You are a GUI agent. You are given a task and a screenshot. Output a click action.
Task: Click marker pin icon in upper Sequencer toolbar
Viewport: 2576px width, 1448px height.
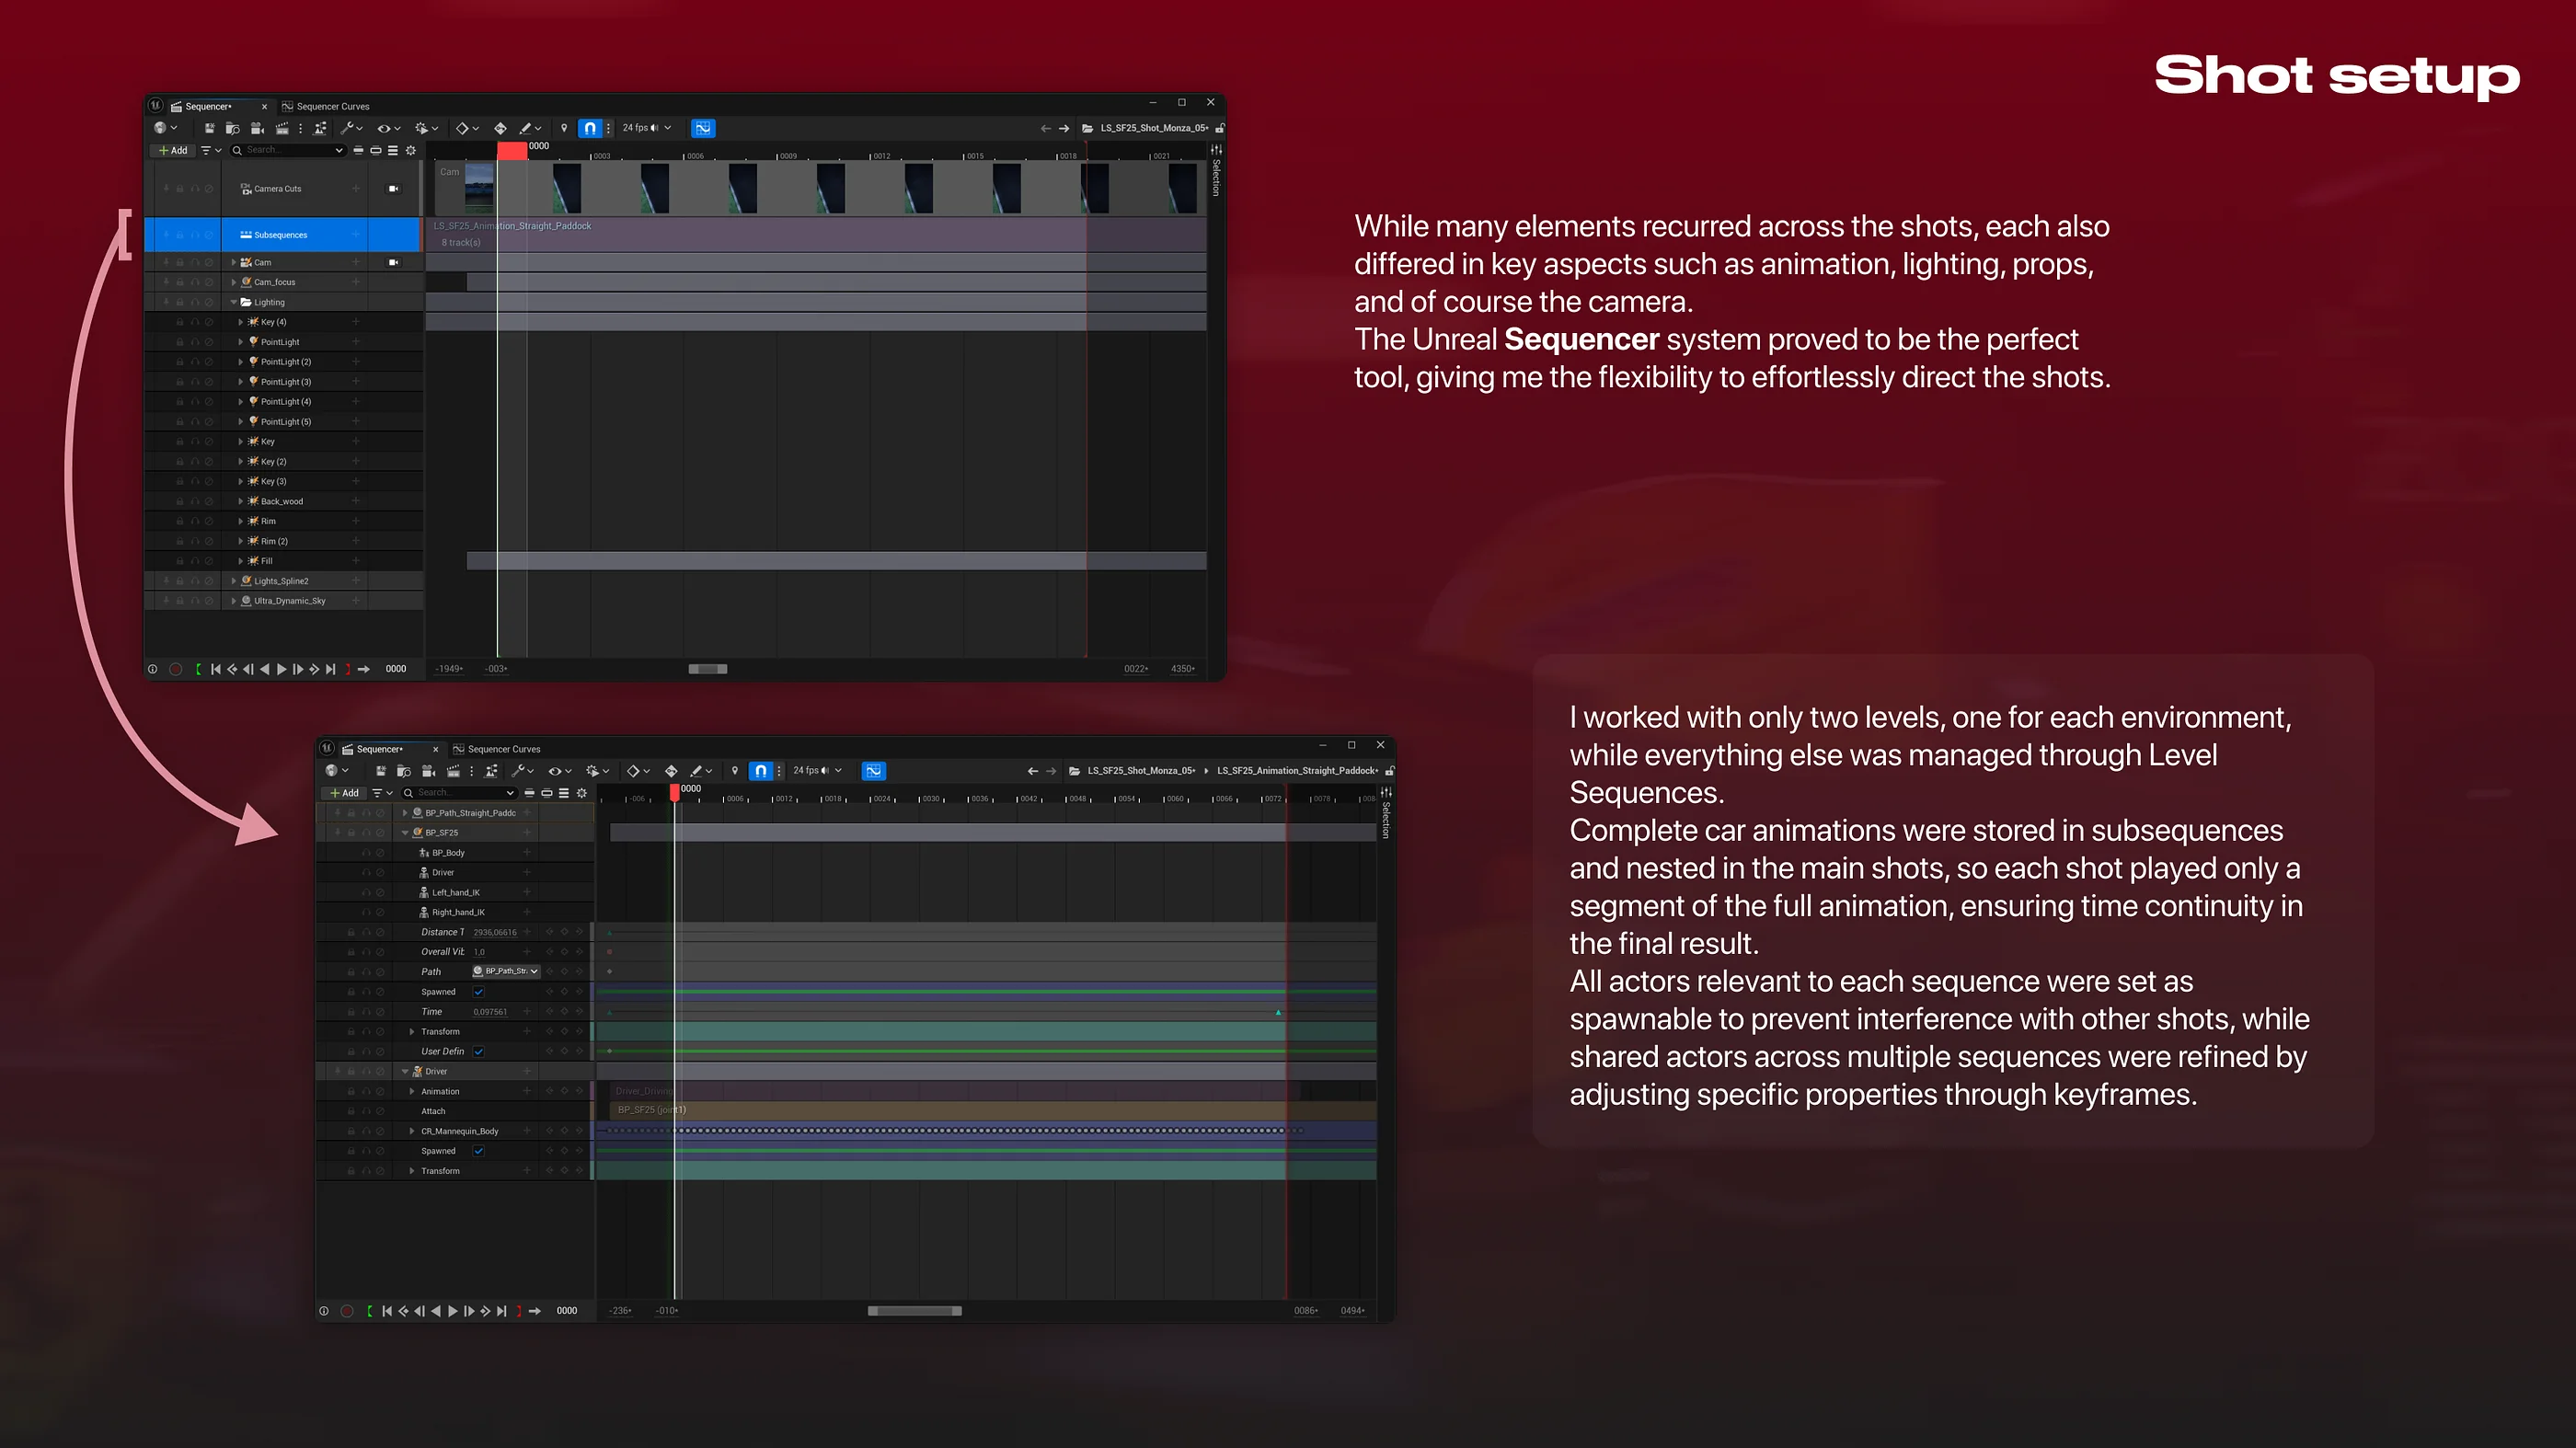tap(564, 128)
